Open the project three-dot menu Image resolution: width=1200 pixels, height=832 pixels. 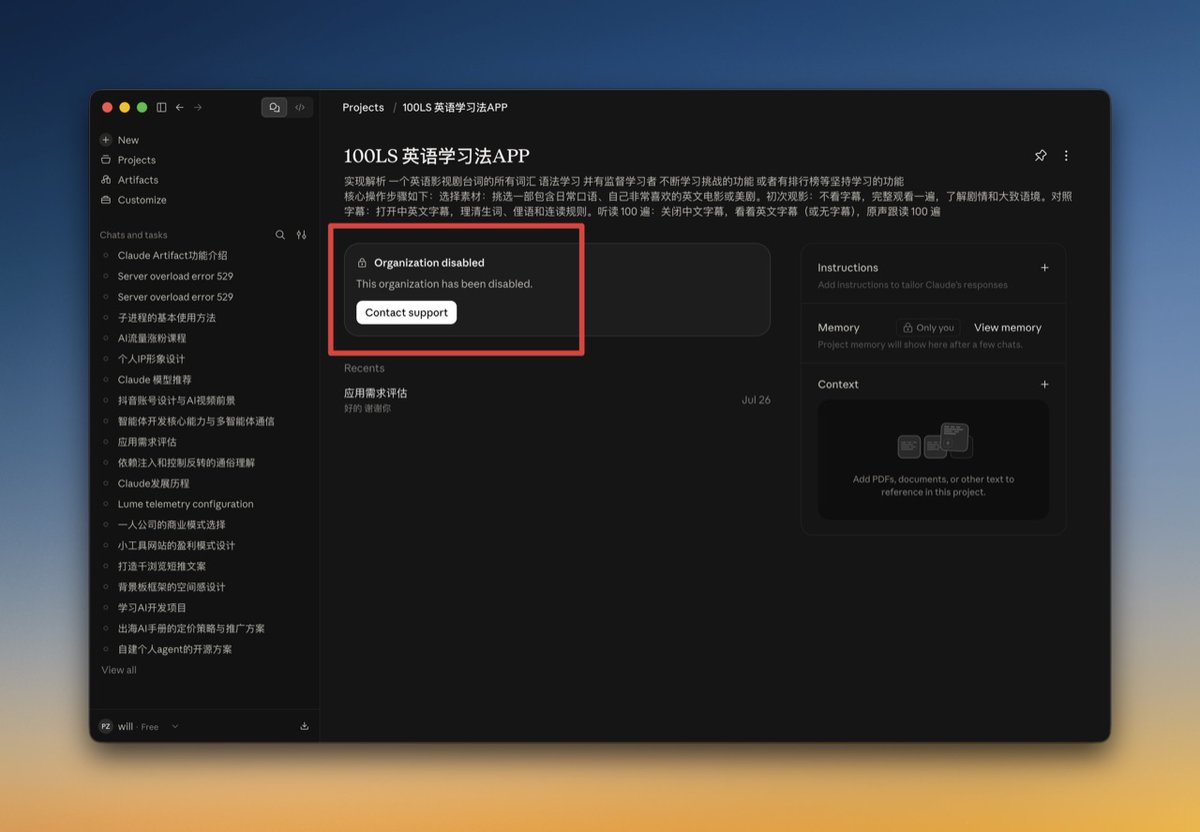click(1066, 156)
